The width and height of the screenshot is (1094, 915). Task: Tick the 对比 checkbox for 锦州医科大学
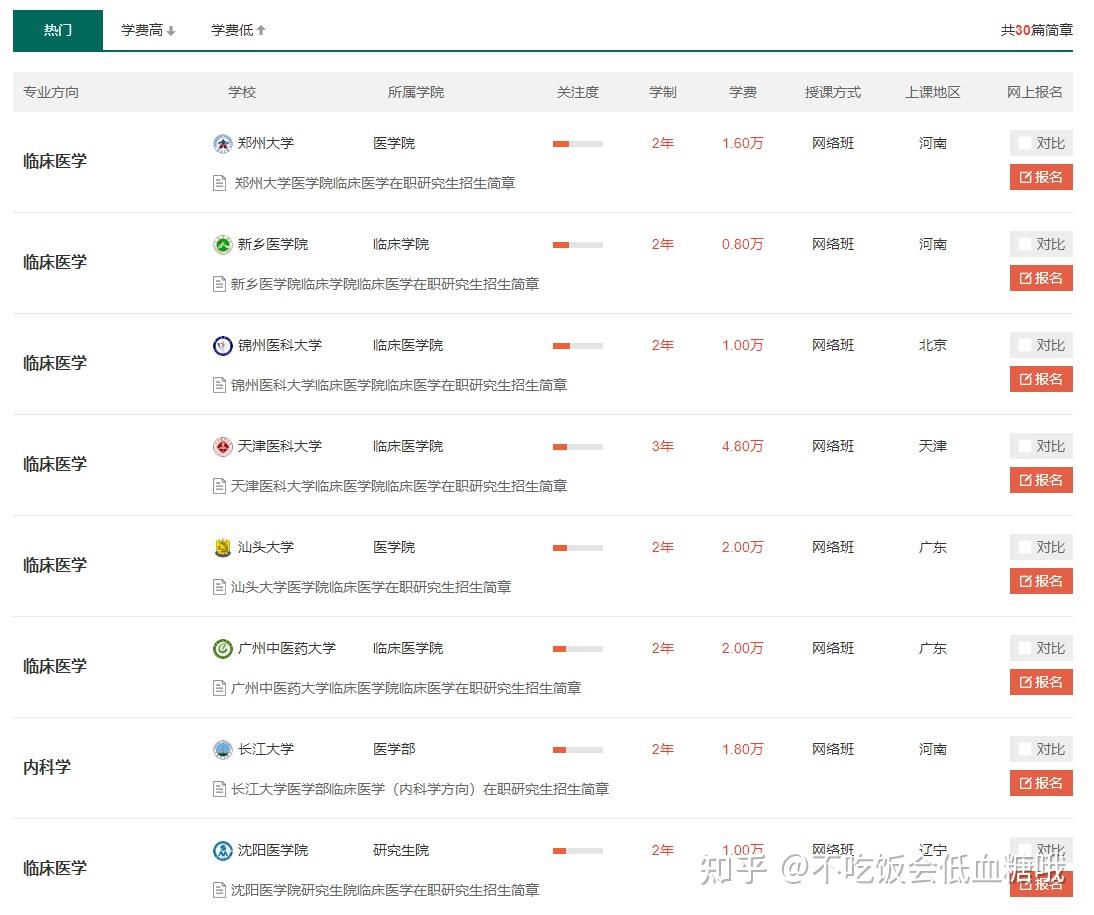1024,345
